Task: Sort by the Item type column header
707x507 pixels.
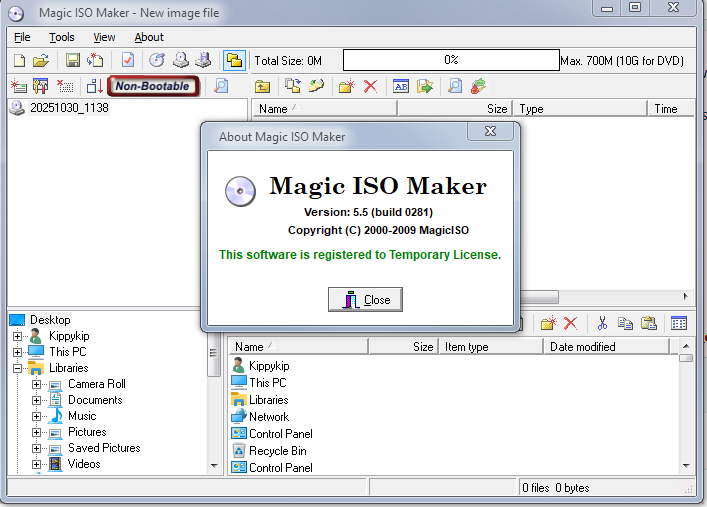Action: (x=491, y=347)
